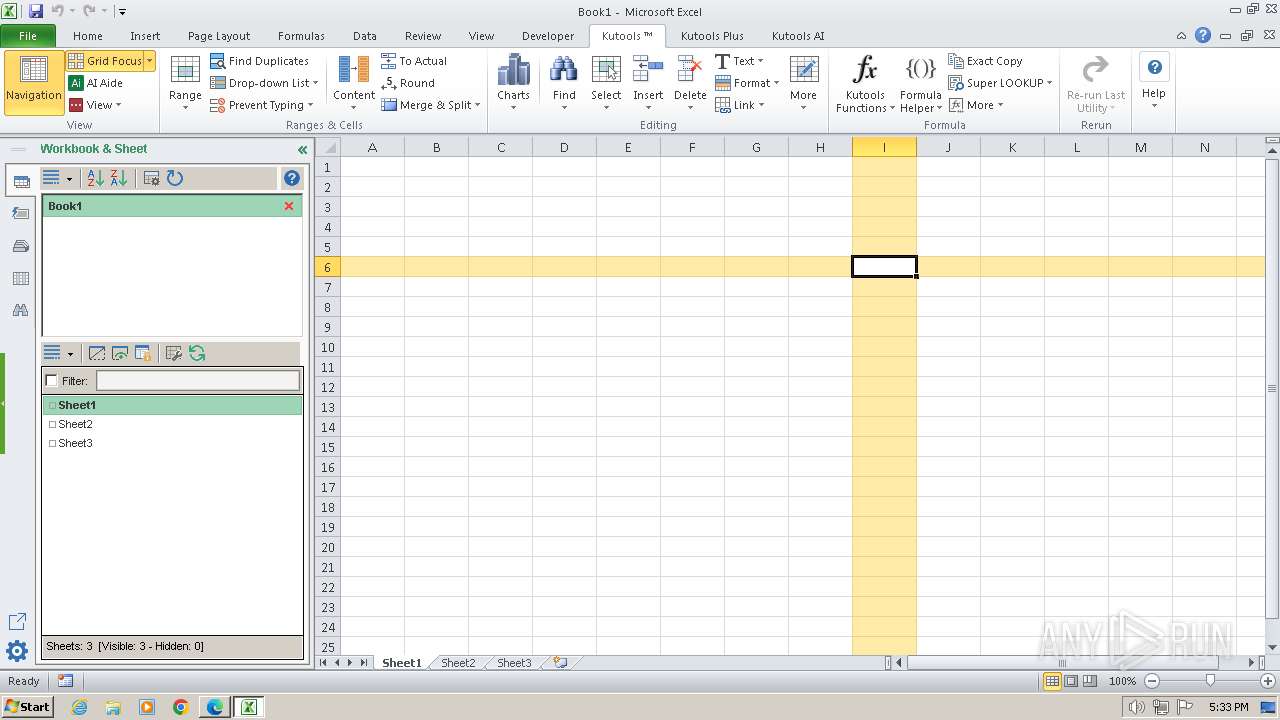This screenshot has width=1280, height=720.
Task: Open Kutools settings gear in sidebar
Action: pyautogui.click(x=17, y=652)
